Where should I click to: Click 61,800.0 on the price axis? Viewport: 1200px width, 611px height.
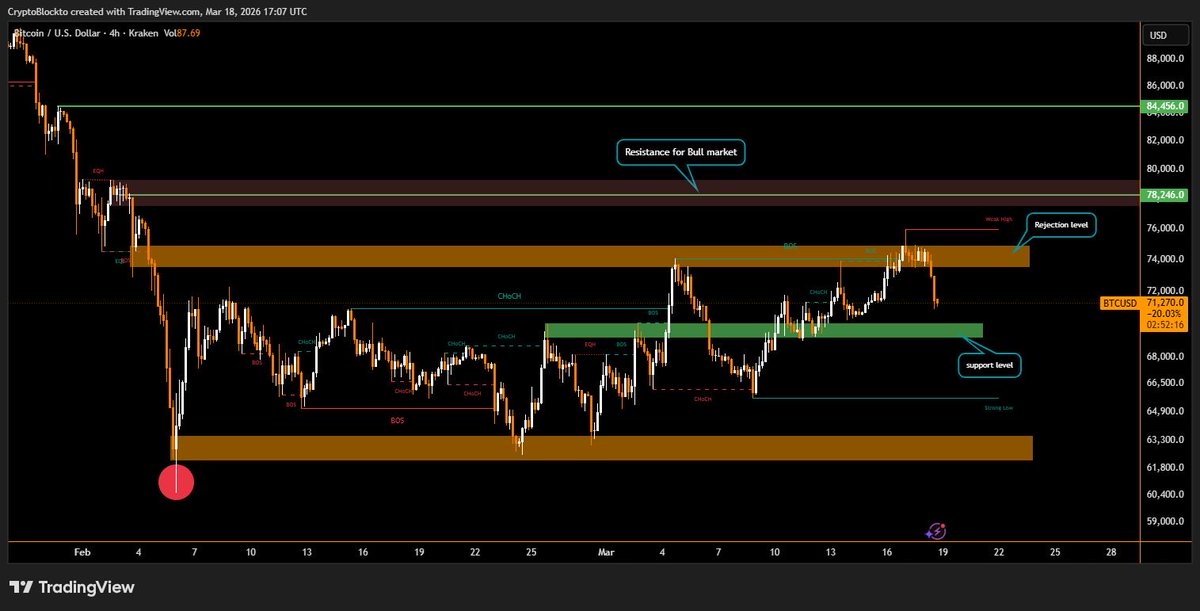click(1165, 467)
